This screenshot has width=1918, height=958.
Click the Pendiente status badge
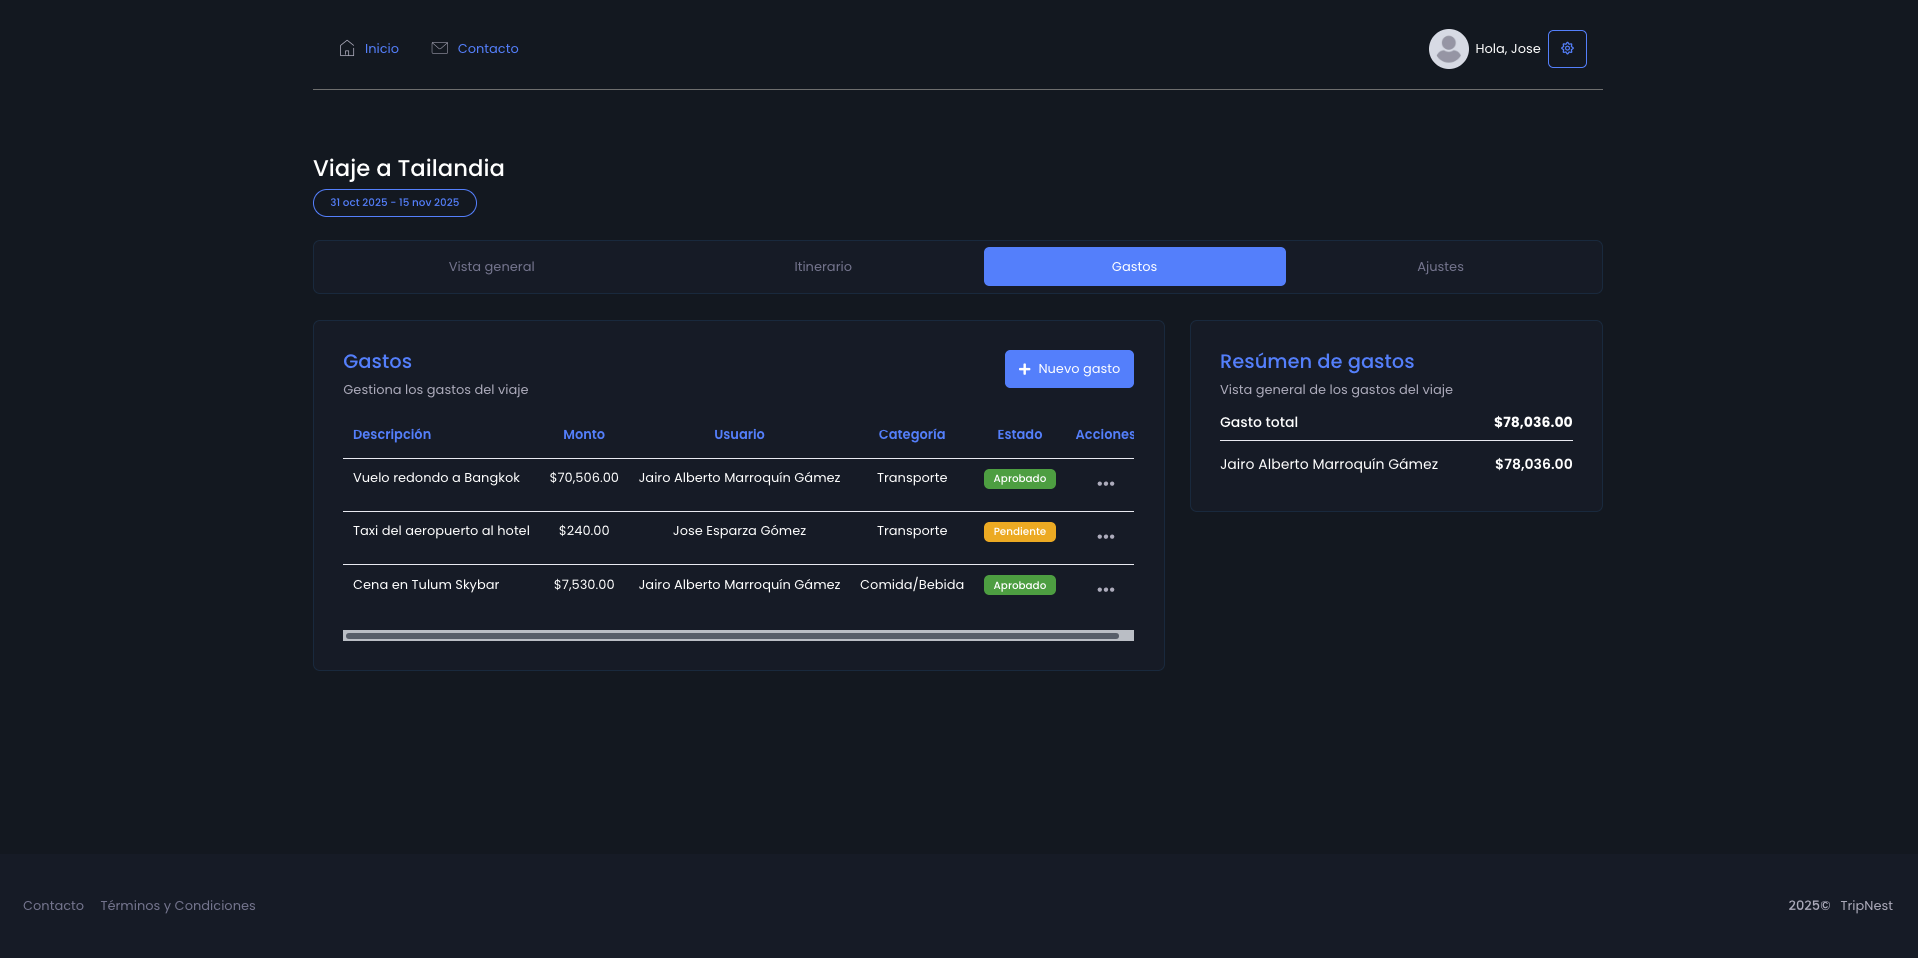click(1019, 532)
